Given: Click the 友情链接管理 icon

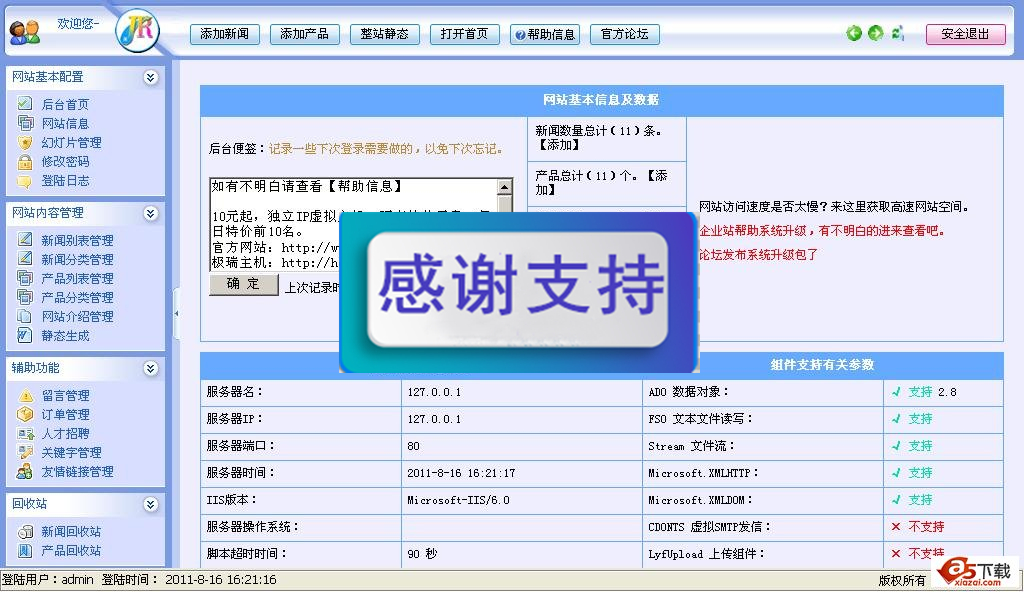Looking at the screenshot, I should 25,471.
